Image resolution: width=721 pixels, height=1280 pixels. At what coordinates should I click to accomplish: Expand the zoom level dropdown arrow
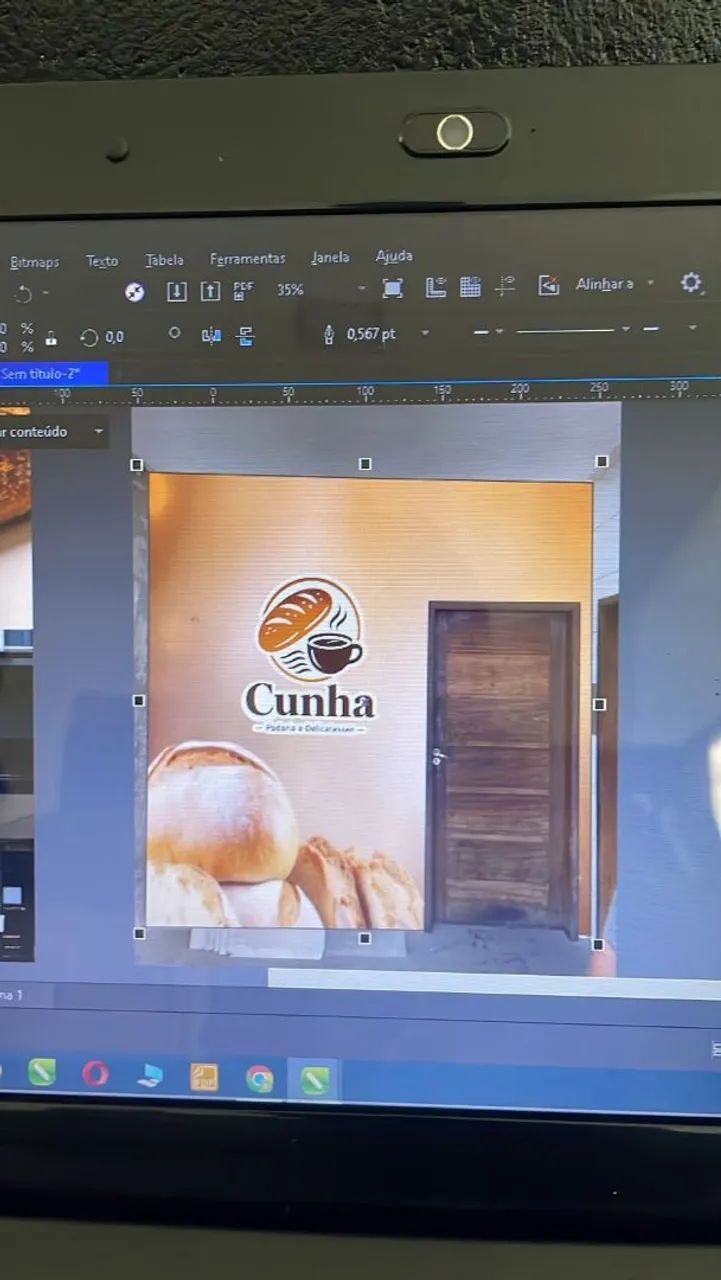361,289
